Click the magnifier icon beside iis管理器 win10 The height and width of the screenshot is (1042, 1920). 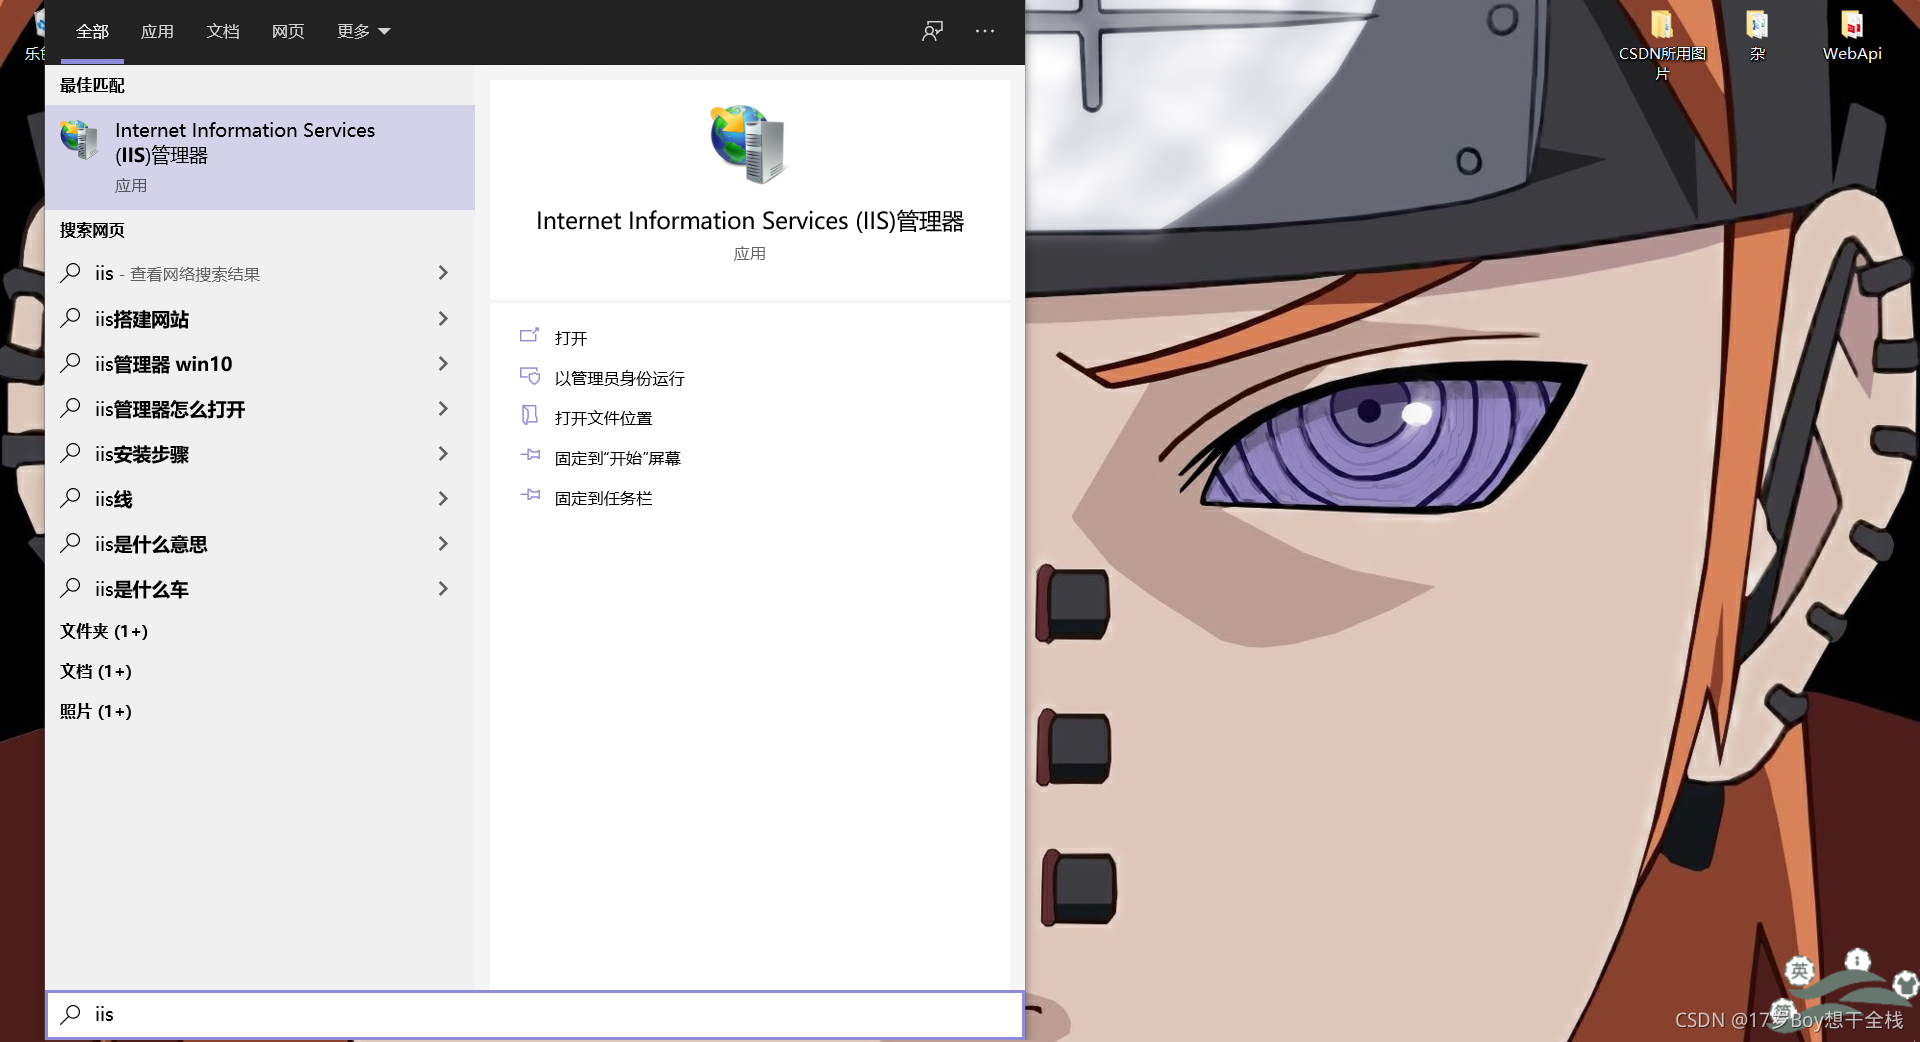point(70,363)
